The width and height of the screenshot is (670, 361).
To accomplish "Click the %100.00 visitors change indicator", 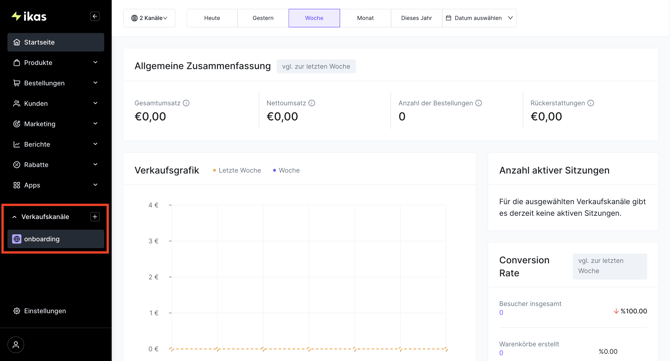I will click(x=630, y=311).
